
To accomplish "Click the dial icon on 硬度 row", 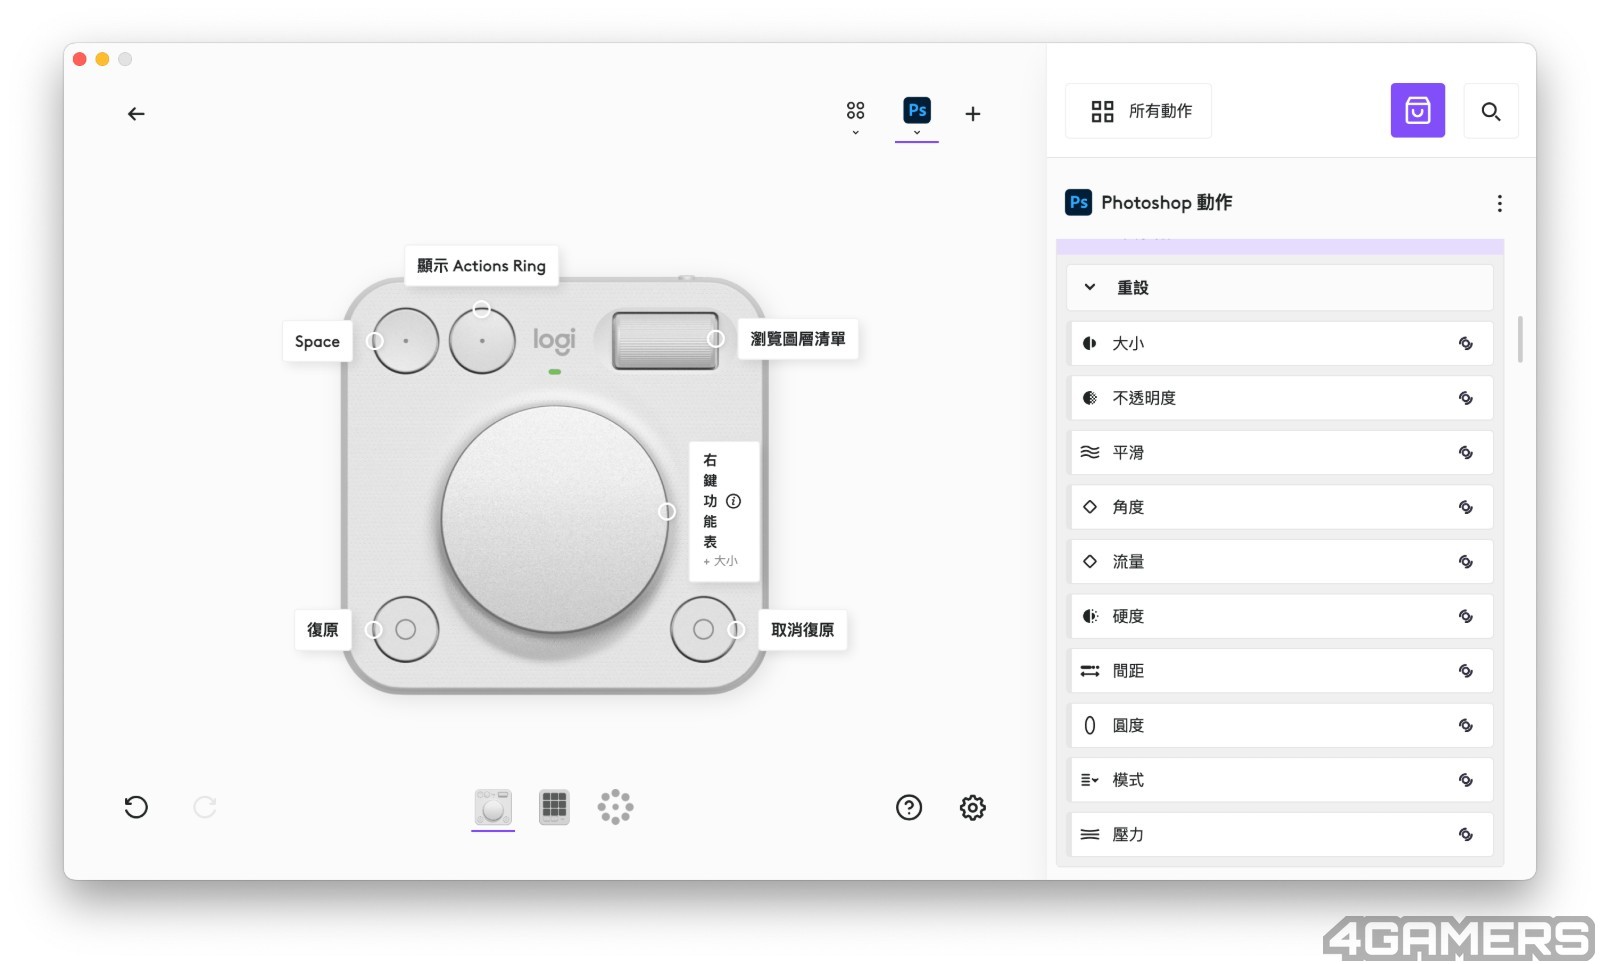I will tap(1465, 616).
